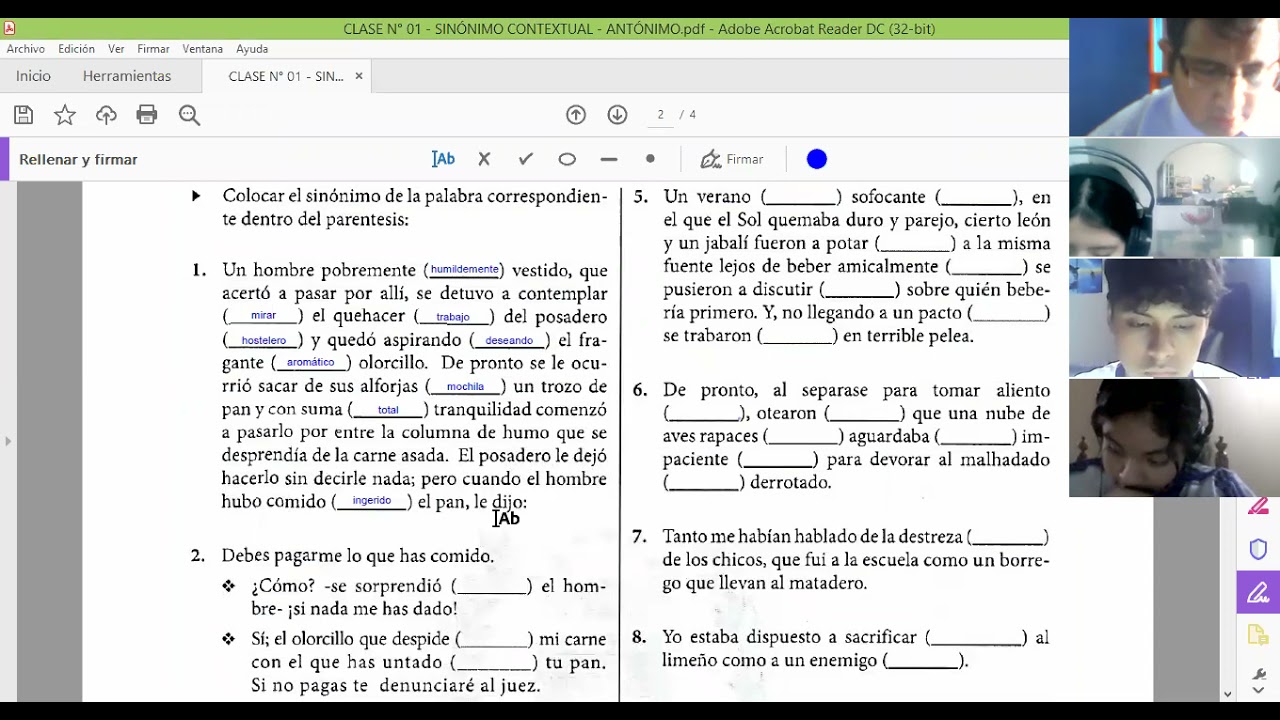Add the document to favorites with star icon
Viewport: 1280px width, 720px height.
[65, 115]
